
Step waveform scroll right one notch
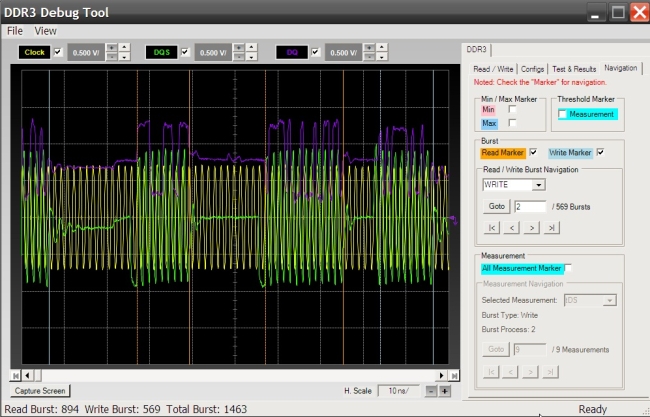click(441, 376)
